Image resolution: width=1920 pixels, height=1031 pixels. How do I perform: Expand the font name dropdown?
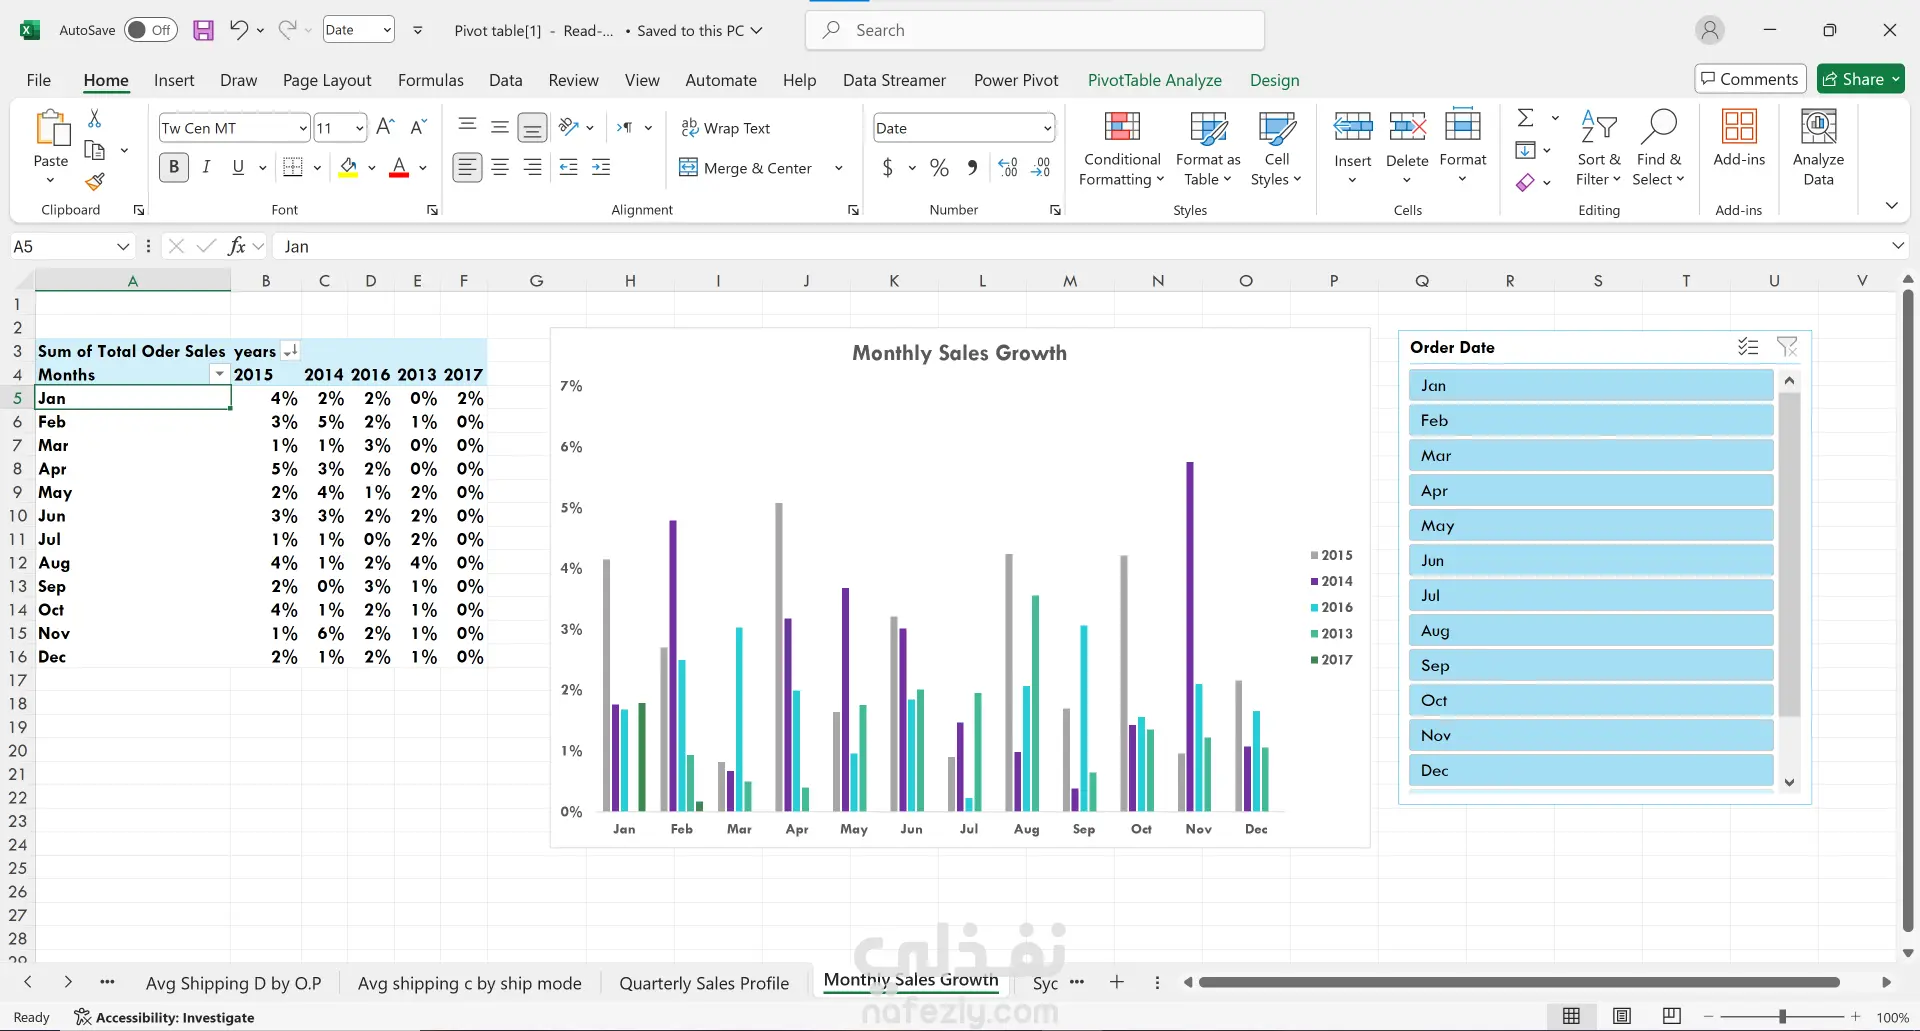302,128
